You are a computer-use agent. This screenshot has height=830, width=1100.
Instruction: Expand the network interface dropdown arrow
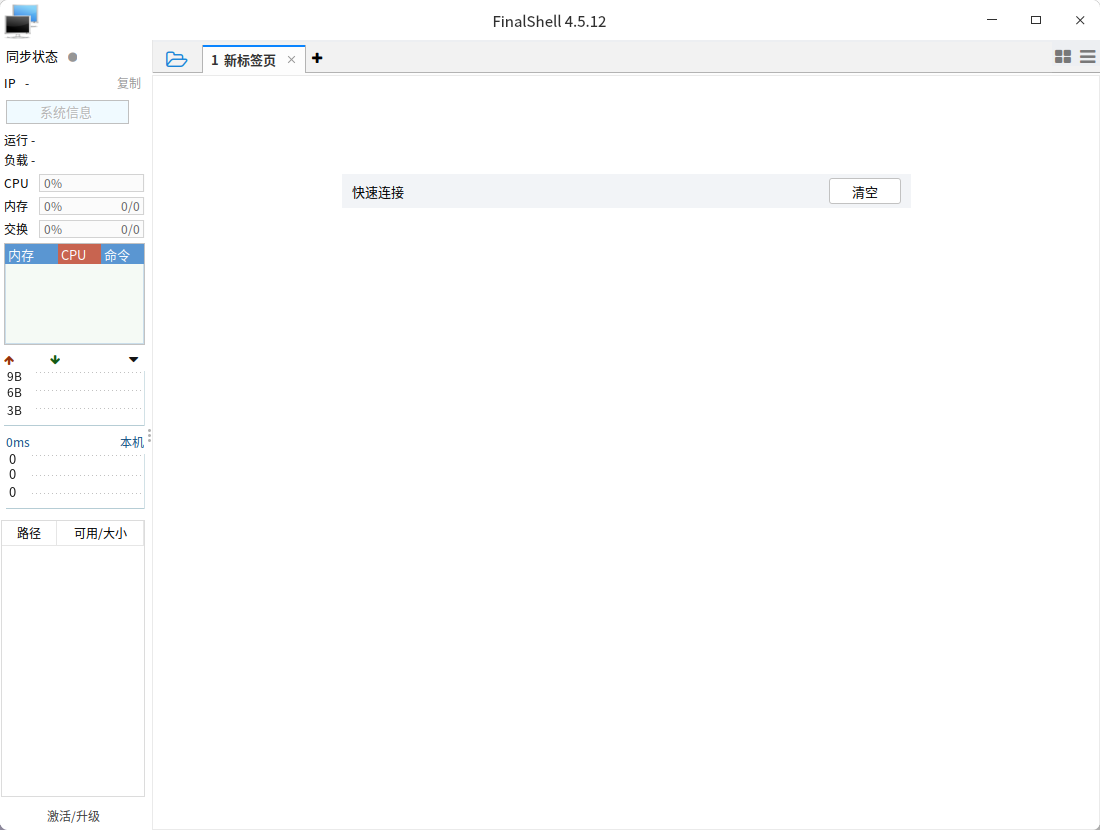point(133,360)
